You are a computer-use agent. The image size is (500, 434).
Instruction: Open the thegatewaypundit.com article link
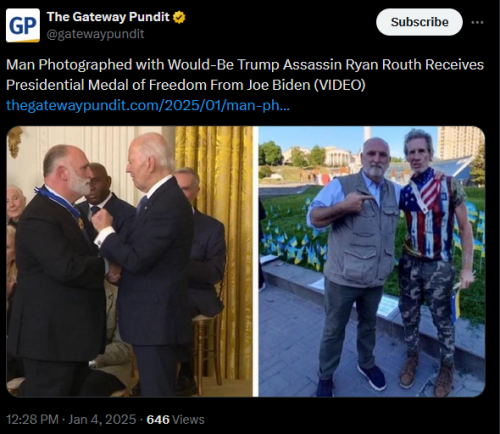[x=148, y=105]
